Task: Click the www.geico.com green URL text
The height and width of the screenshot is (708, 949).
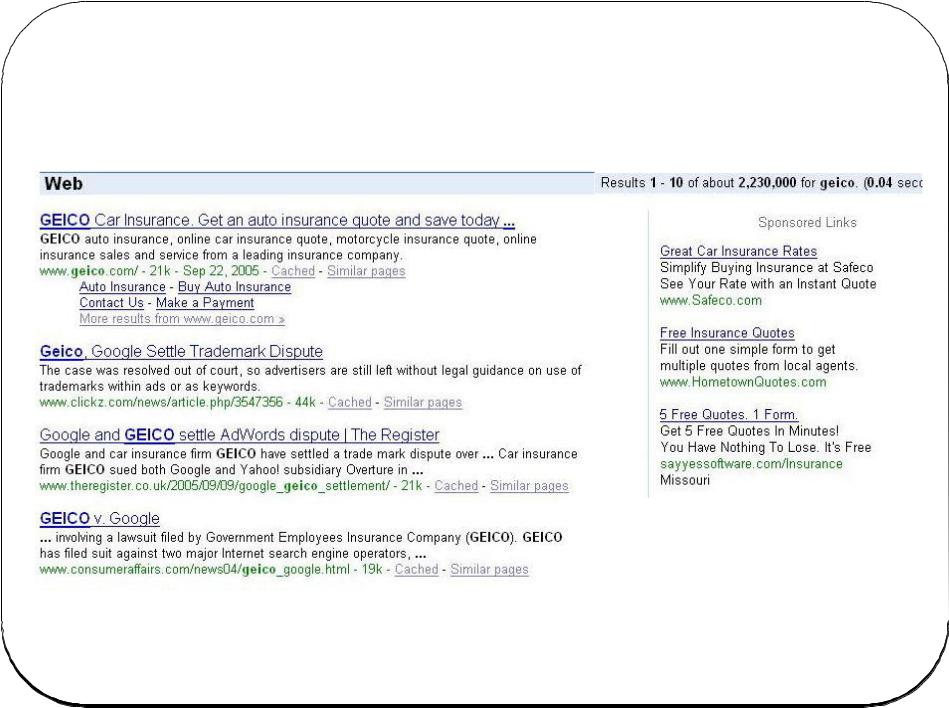Action: click(x=89, y=271)
